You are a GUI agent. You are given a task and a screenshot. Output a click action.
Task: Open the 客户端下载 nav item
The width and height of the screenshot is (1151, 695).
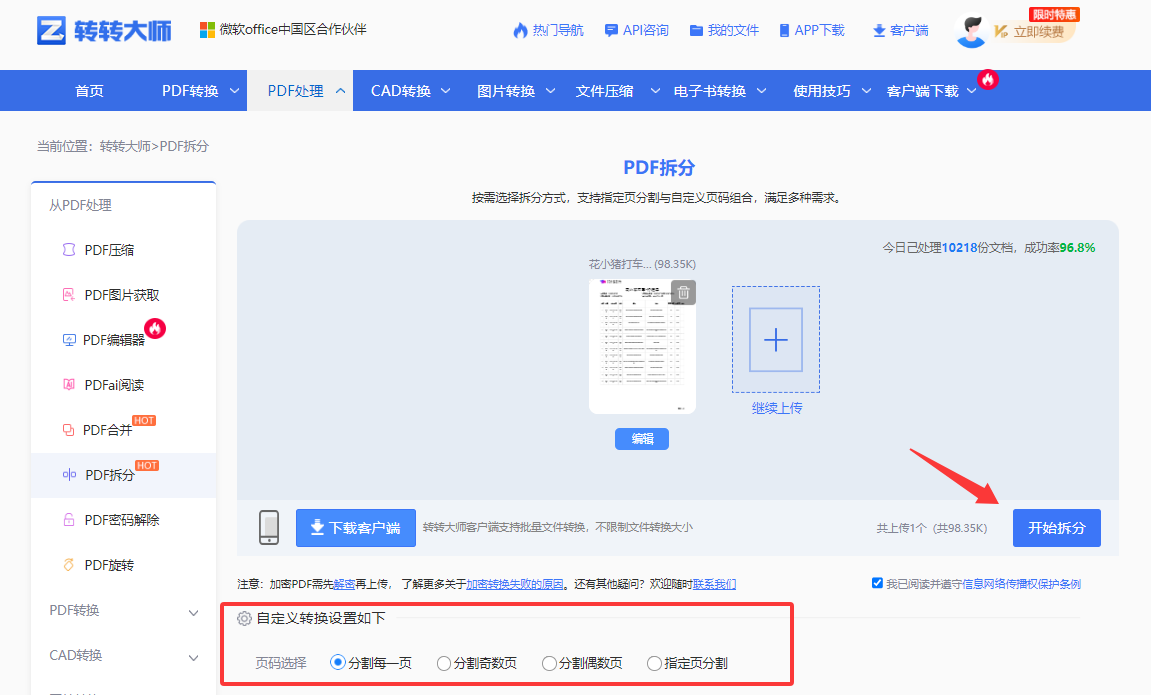pyautogui.click(x=923, y=91)
